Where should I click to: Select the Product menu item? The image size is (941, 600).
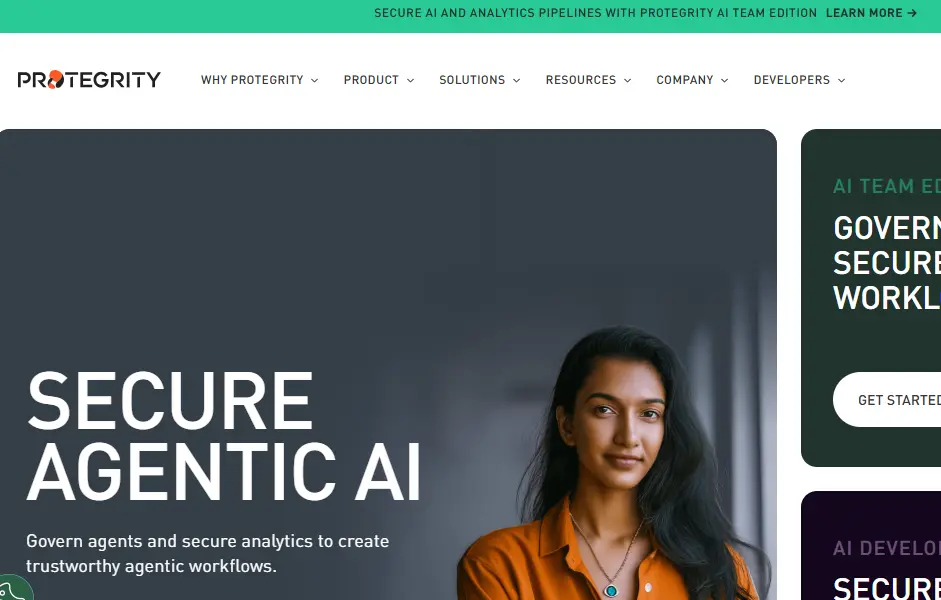(371, 80)
